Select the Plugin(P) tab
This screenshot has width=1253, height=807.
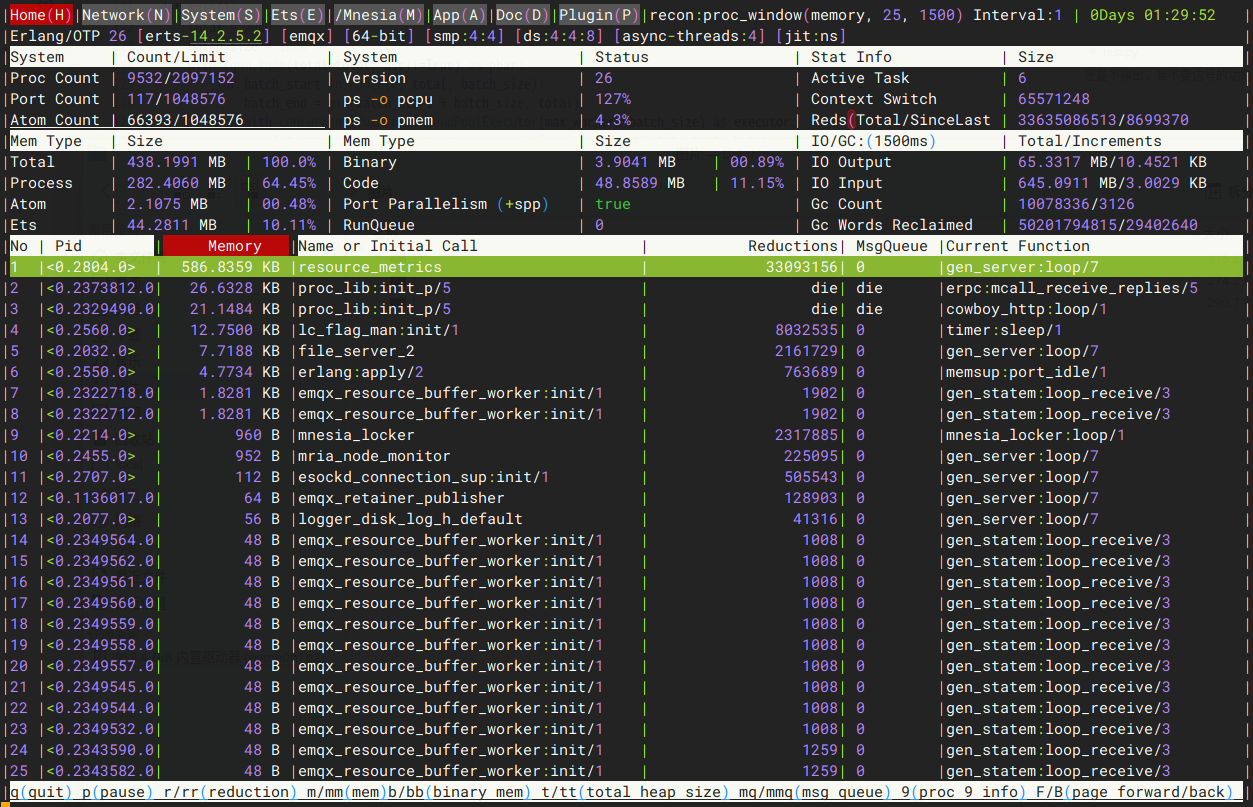pyautogui.click(x=598, y=15)
